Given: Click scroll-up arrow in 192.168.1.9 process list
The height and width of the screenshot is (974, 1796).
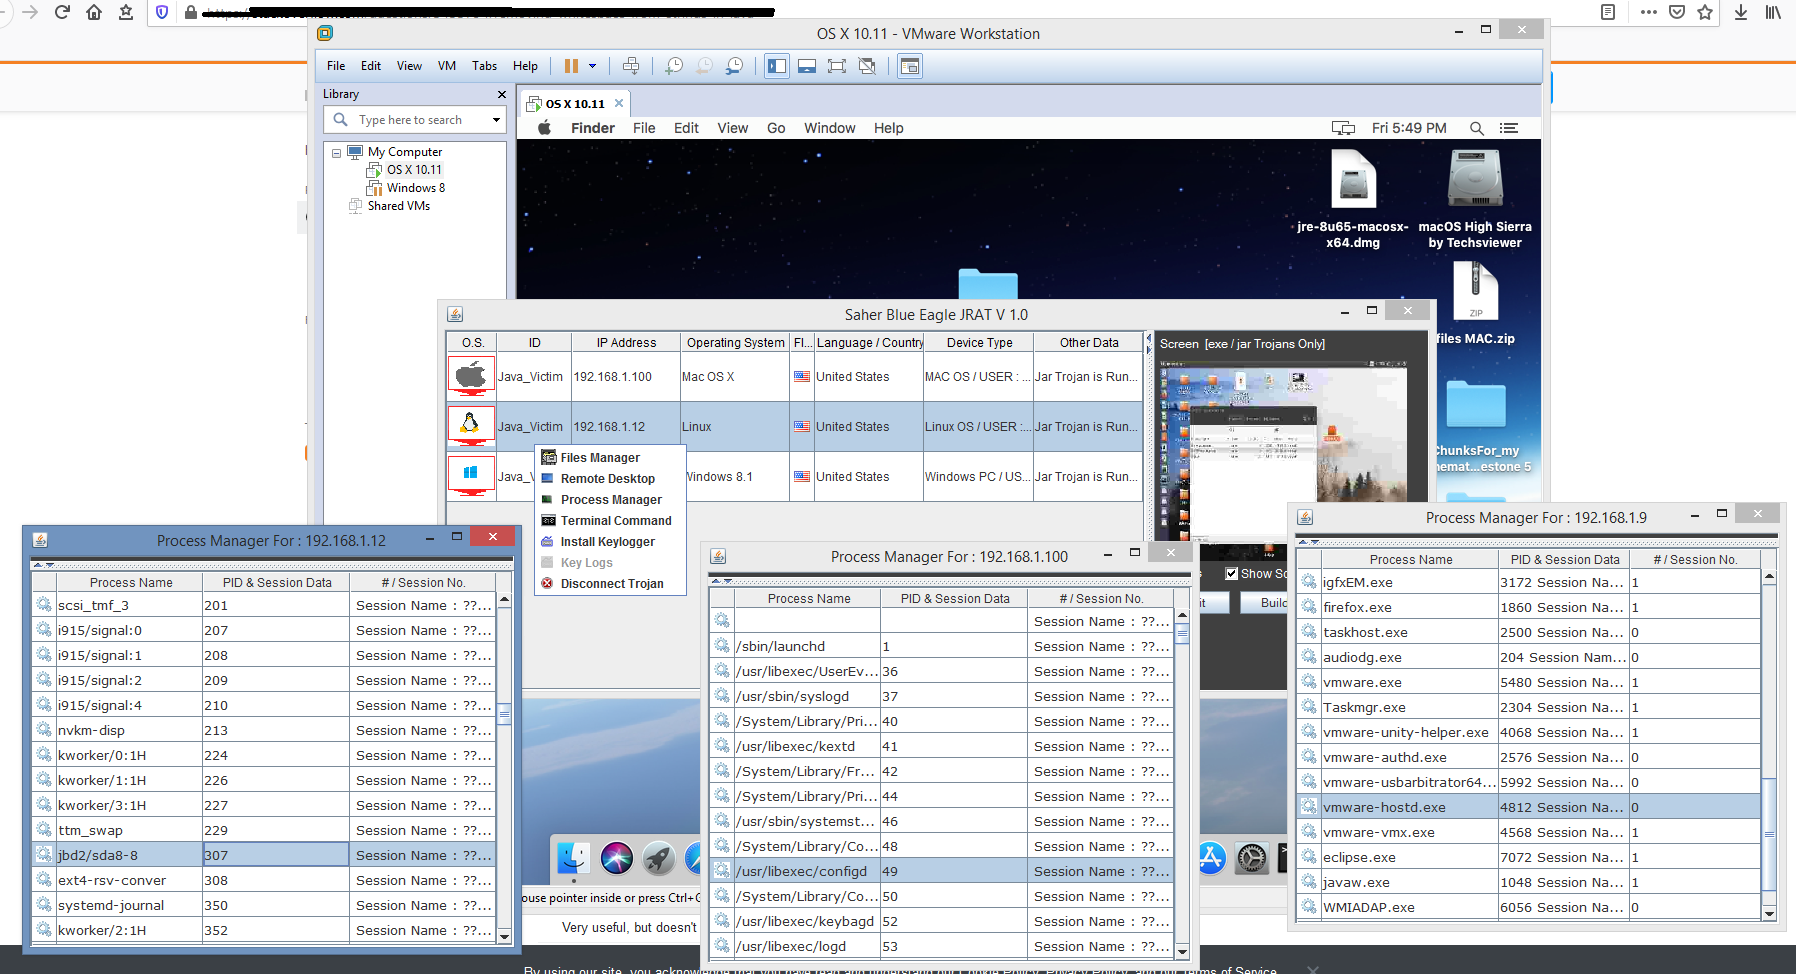Looking at the screenshot, I should (x=1769, y=577).
